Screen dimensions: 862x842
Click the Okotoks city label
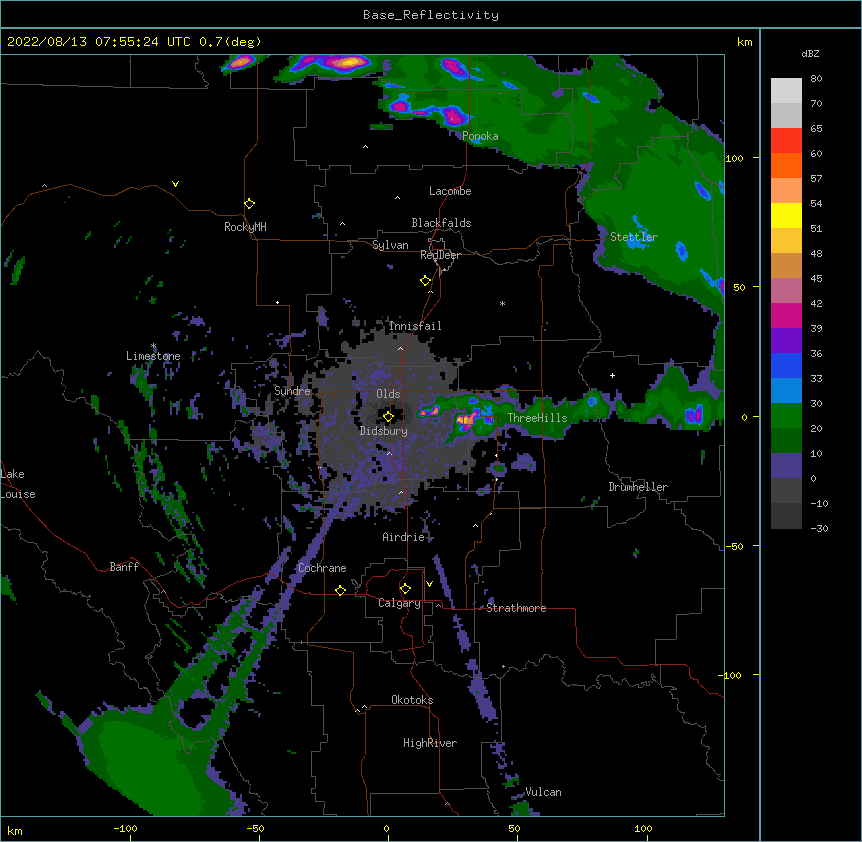click(412, 700)
